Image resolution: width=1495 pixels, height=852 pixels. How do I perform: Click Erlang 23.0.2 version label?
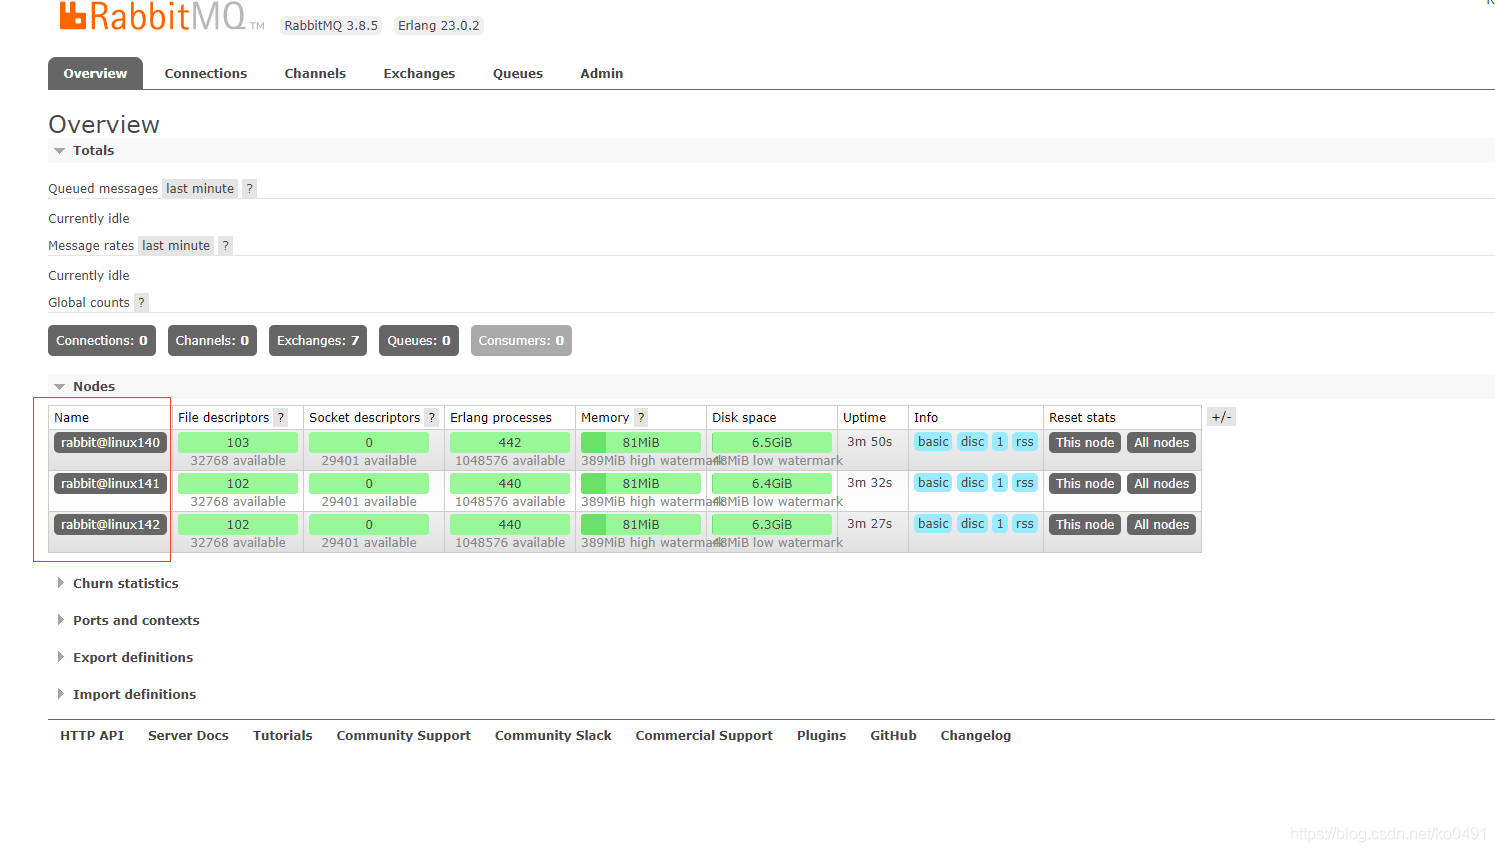(439, 26)
